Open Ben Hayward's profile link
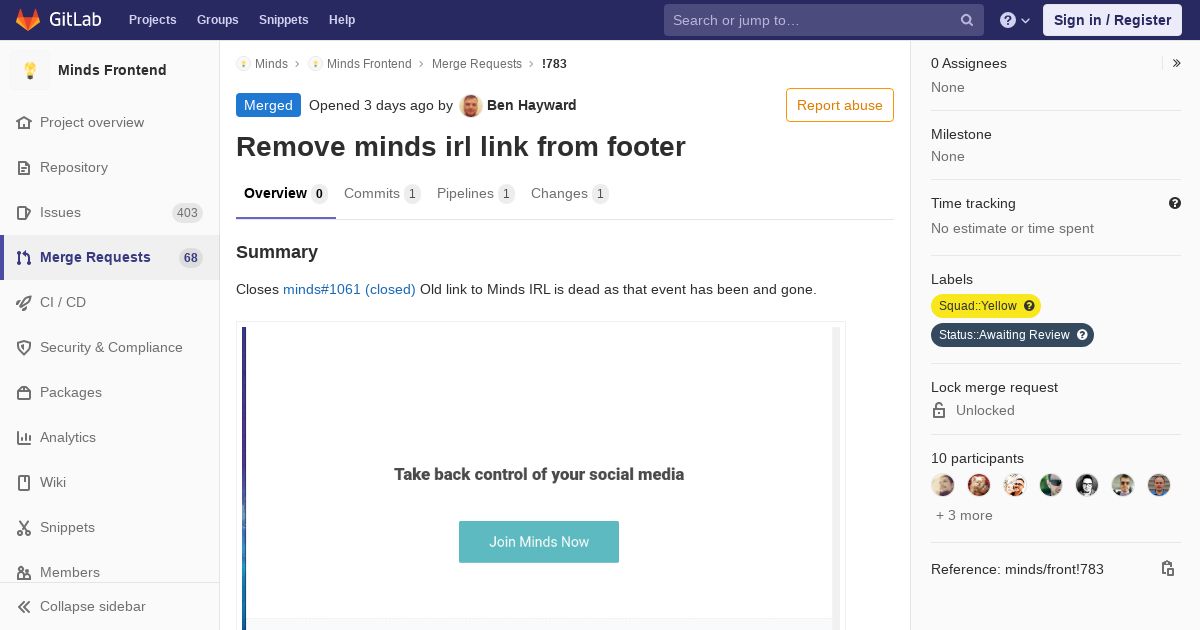The width and height of the screenshot is (1200, 630). 531,105
